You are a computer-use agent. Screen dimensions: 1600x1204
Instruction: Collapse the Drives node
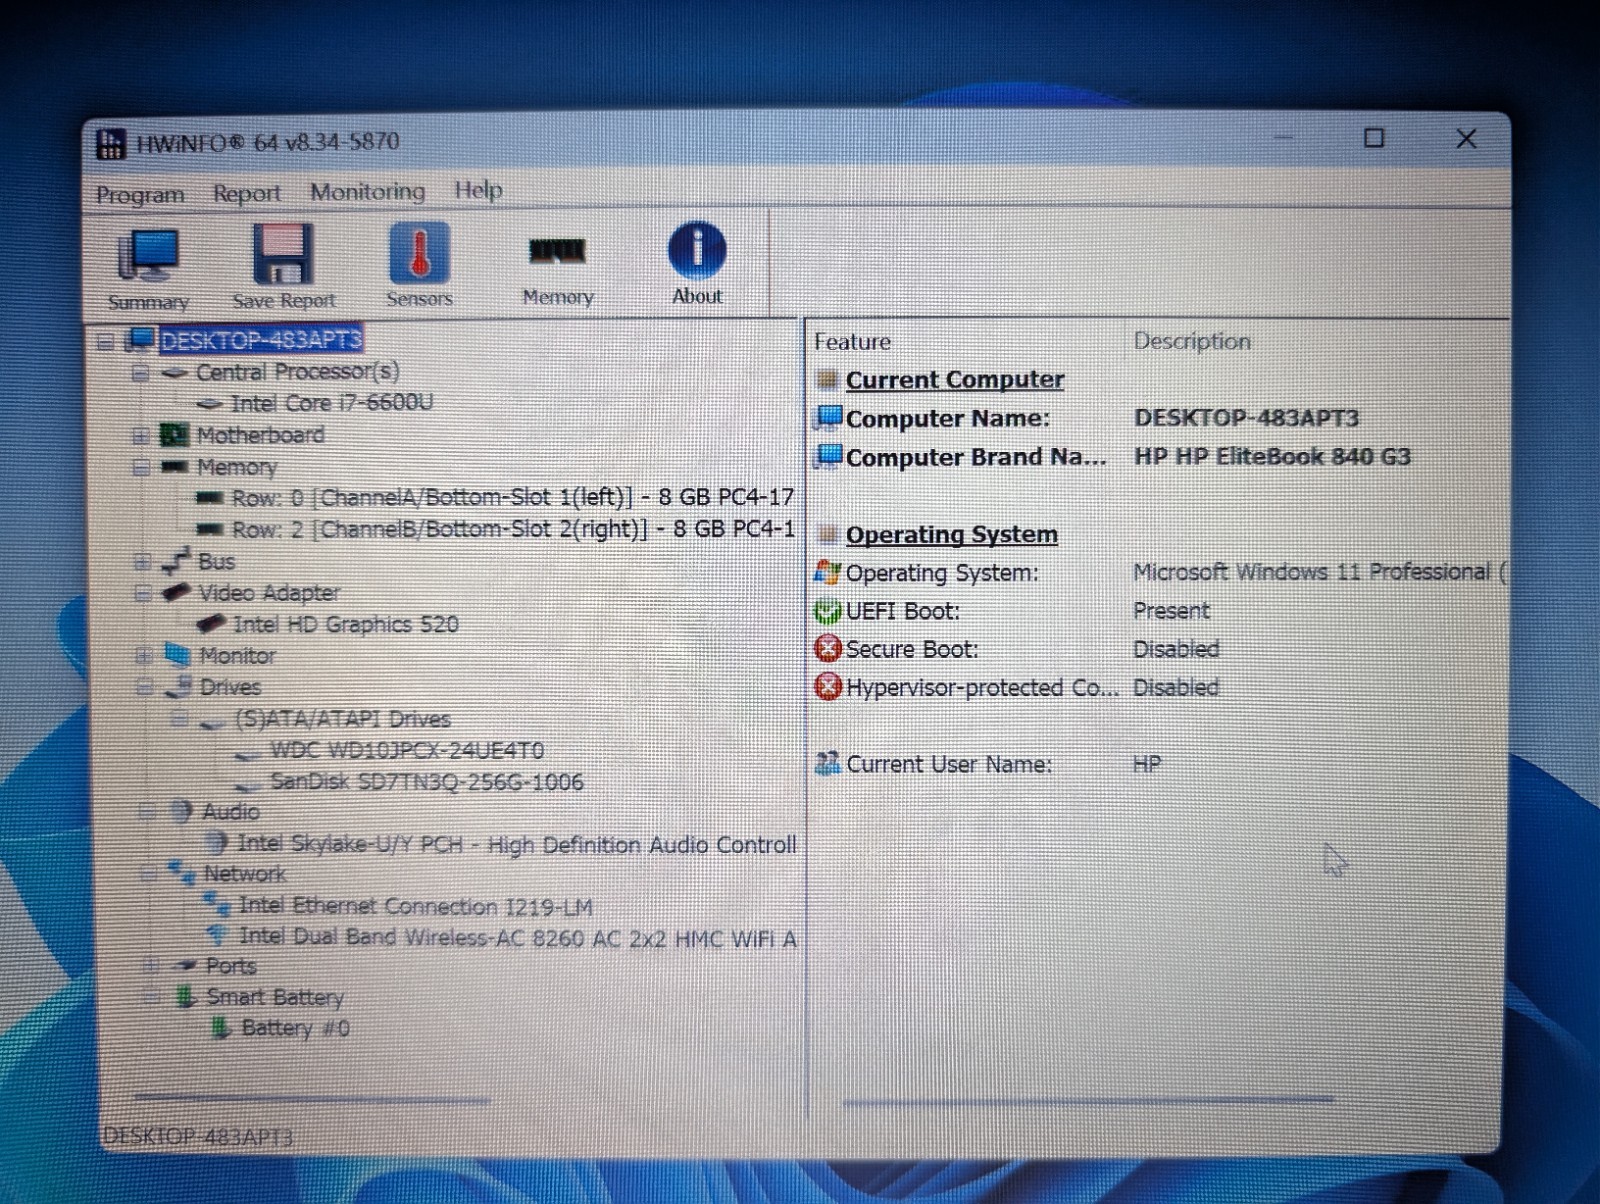click(145, 687)
